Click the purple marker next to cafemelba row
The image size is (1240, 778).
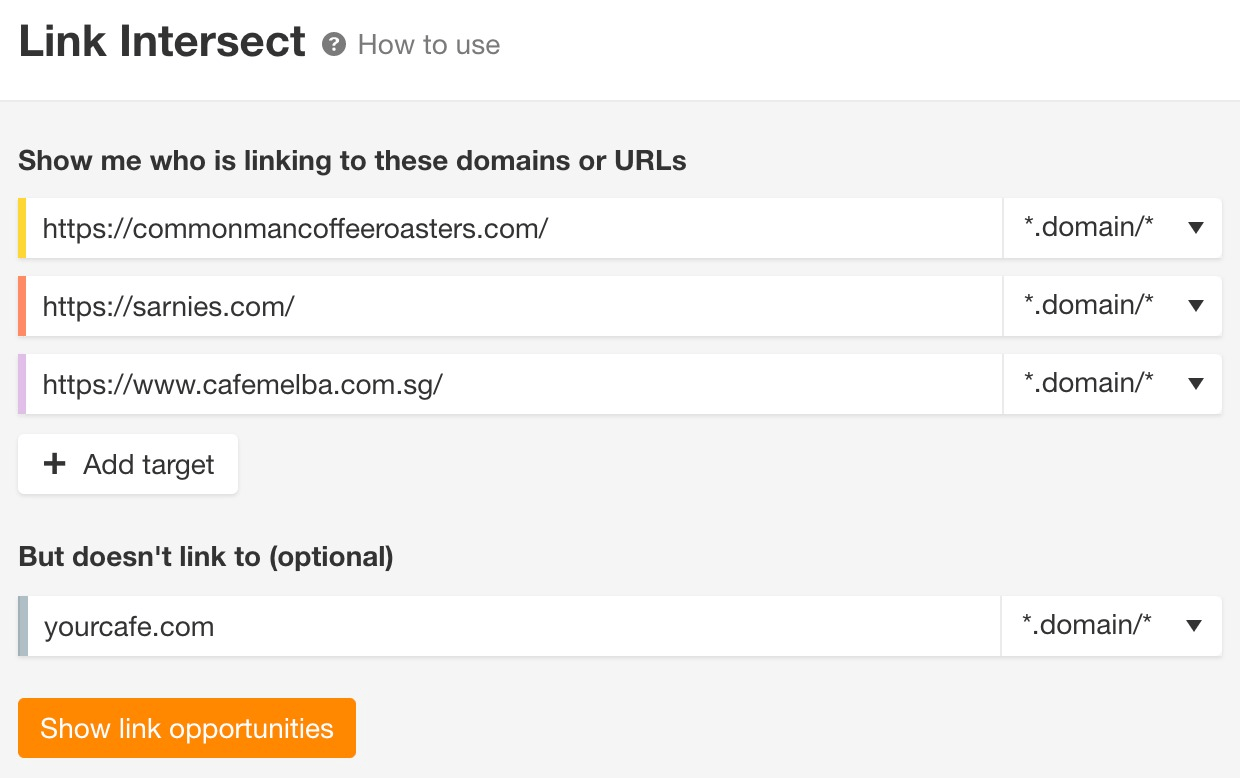[x=22, y=384]
